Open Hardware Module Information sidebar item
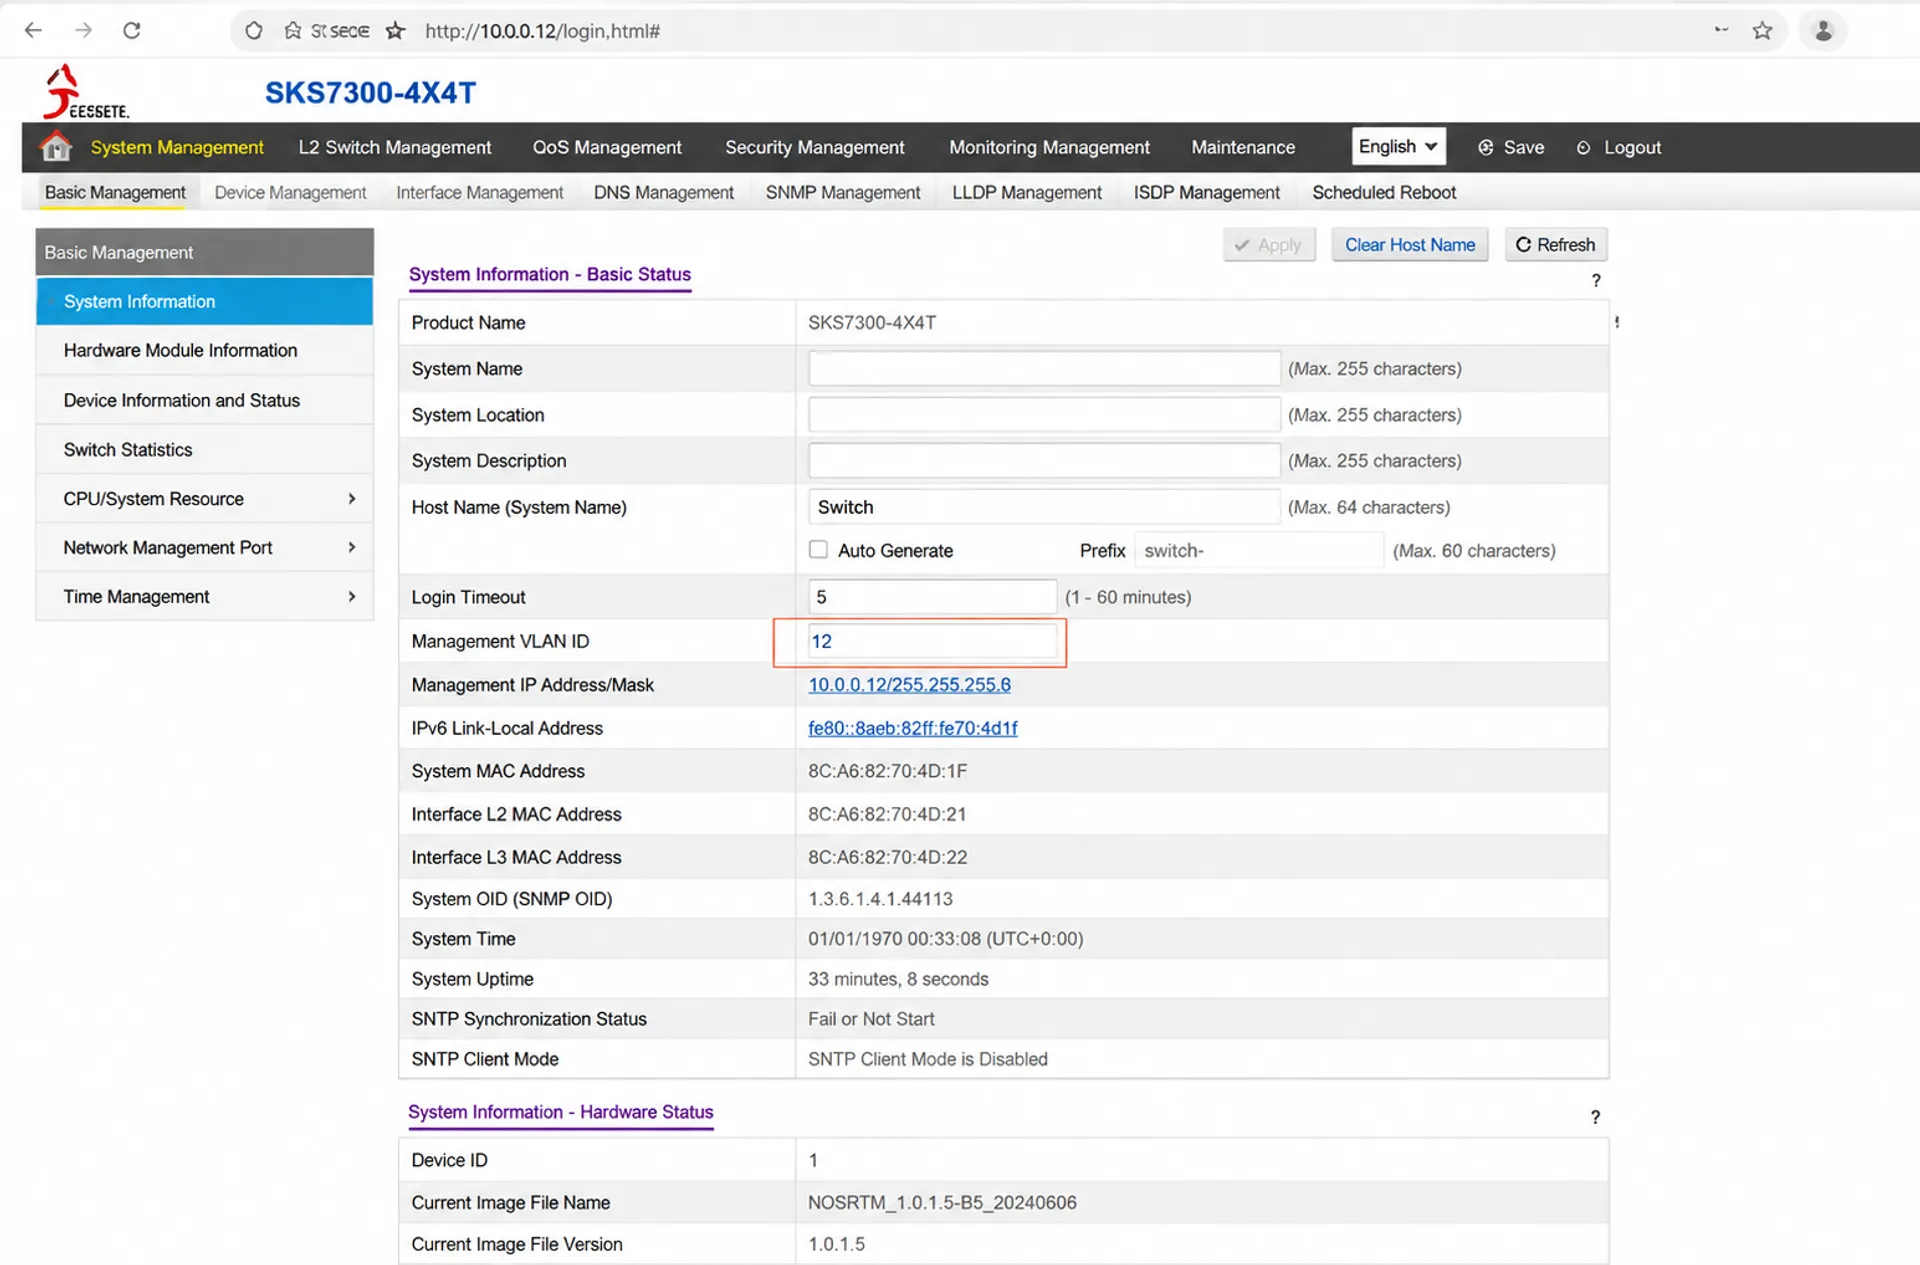This screenshot has height=1265, width=1920. pos(204,351)
